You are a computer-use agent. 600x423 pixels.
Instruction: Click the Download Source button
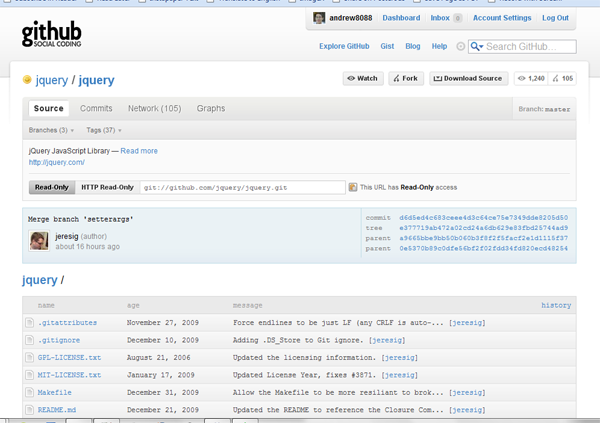pyautogui.click(x=468, y=78)
